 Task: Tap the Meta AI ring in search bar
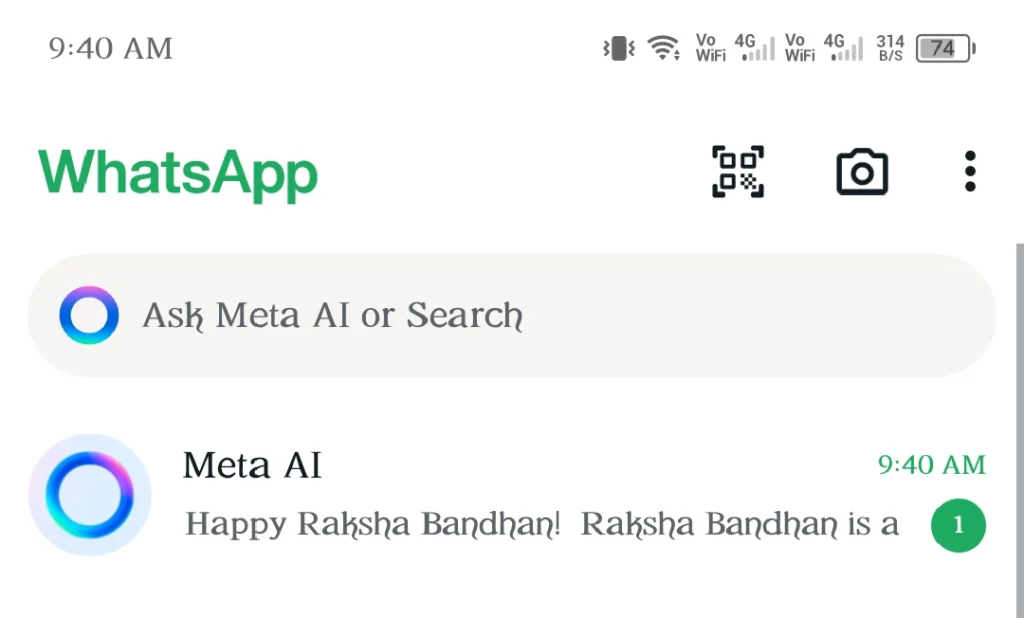pyautogui.click(x=89, y=315)
